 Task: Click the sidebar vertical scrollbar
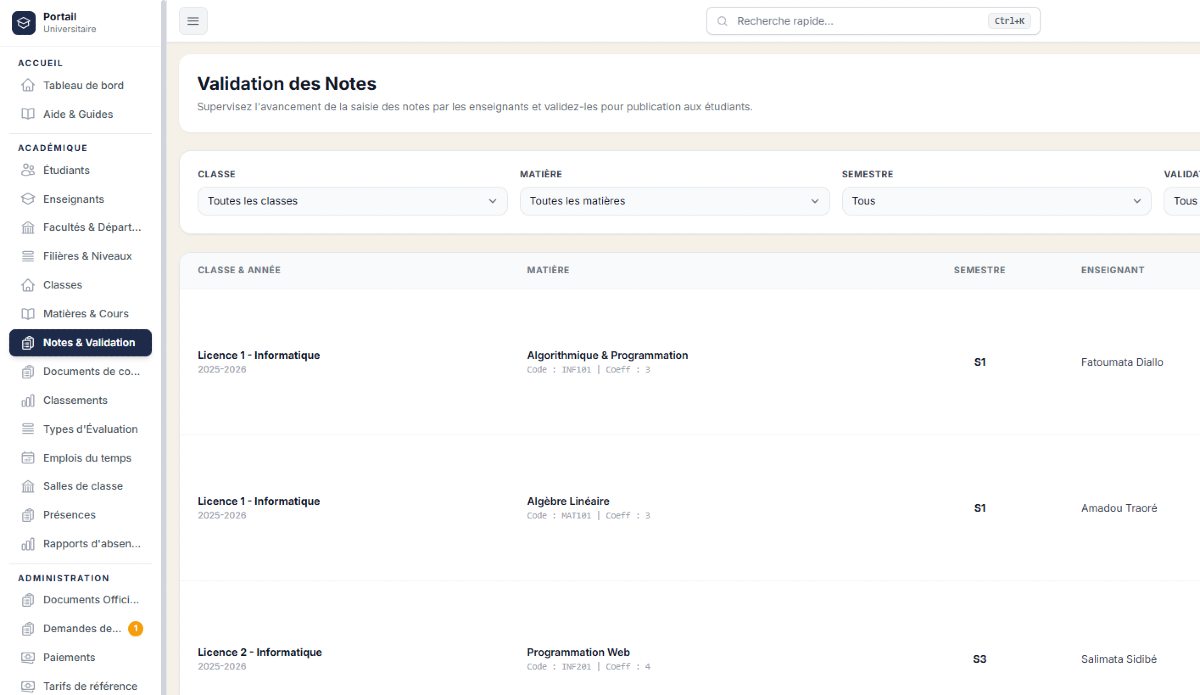pyautogui.click(x=163, y=347)
